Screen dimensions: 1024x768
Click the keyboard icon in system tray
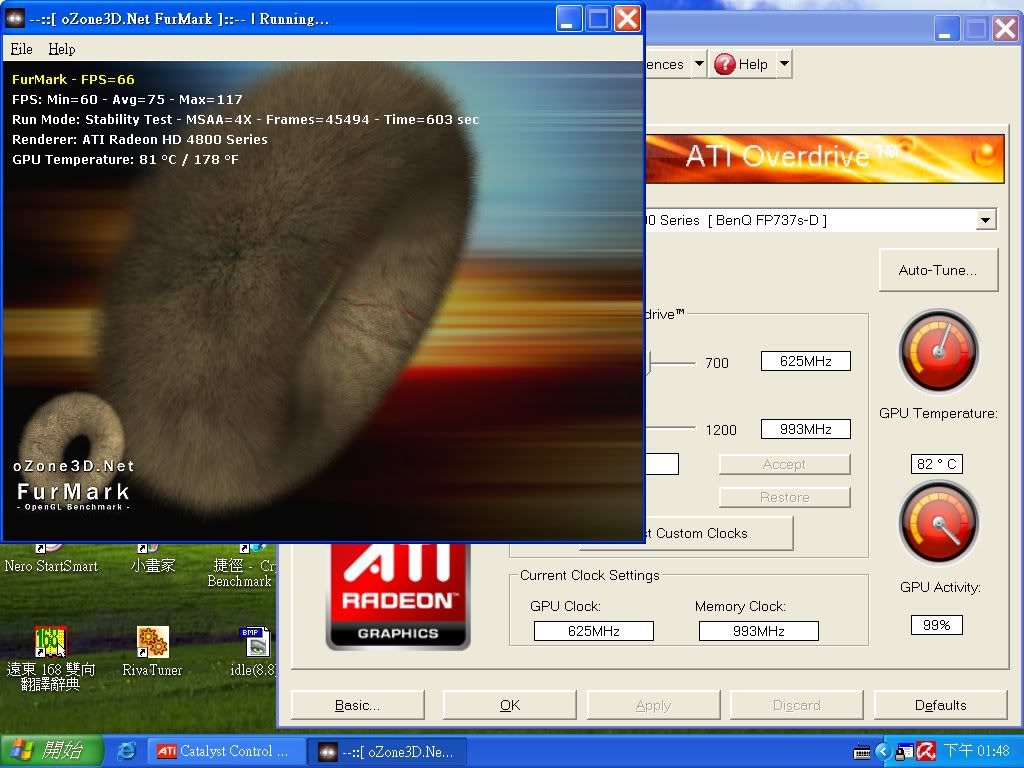click(x=862, y=751)
